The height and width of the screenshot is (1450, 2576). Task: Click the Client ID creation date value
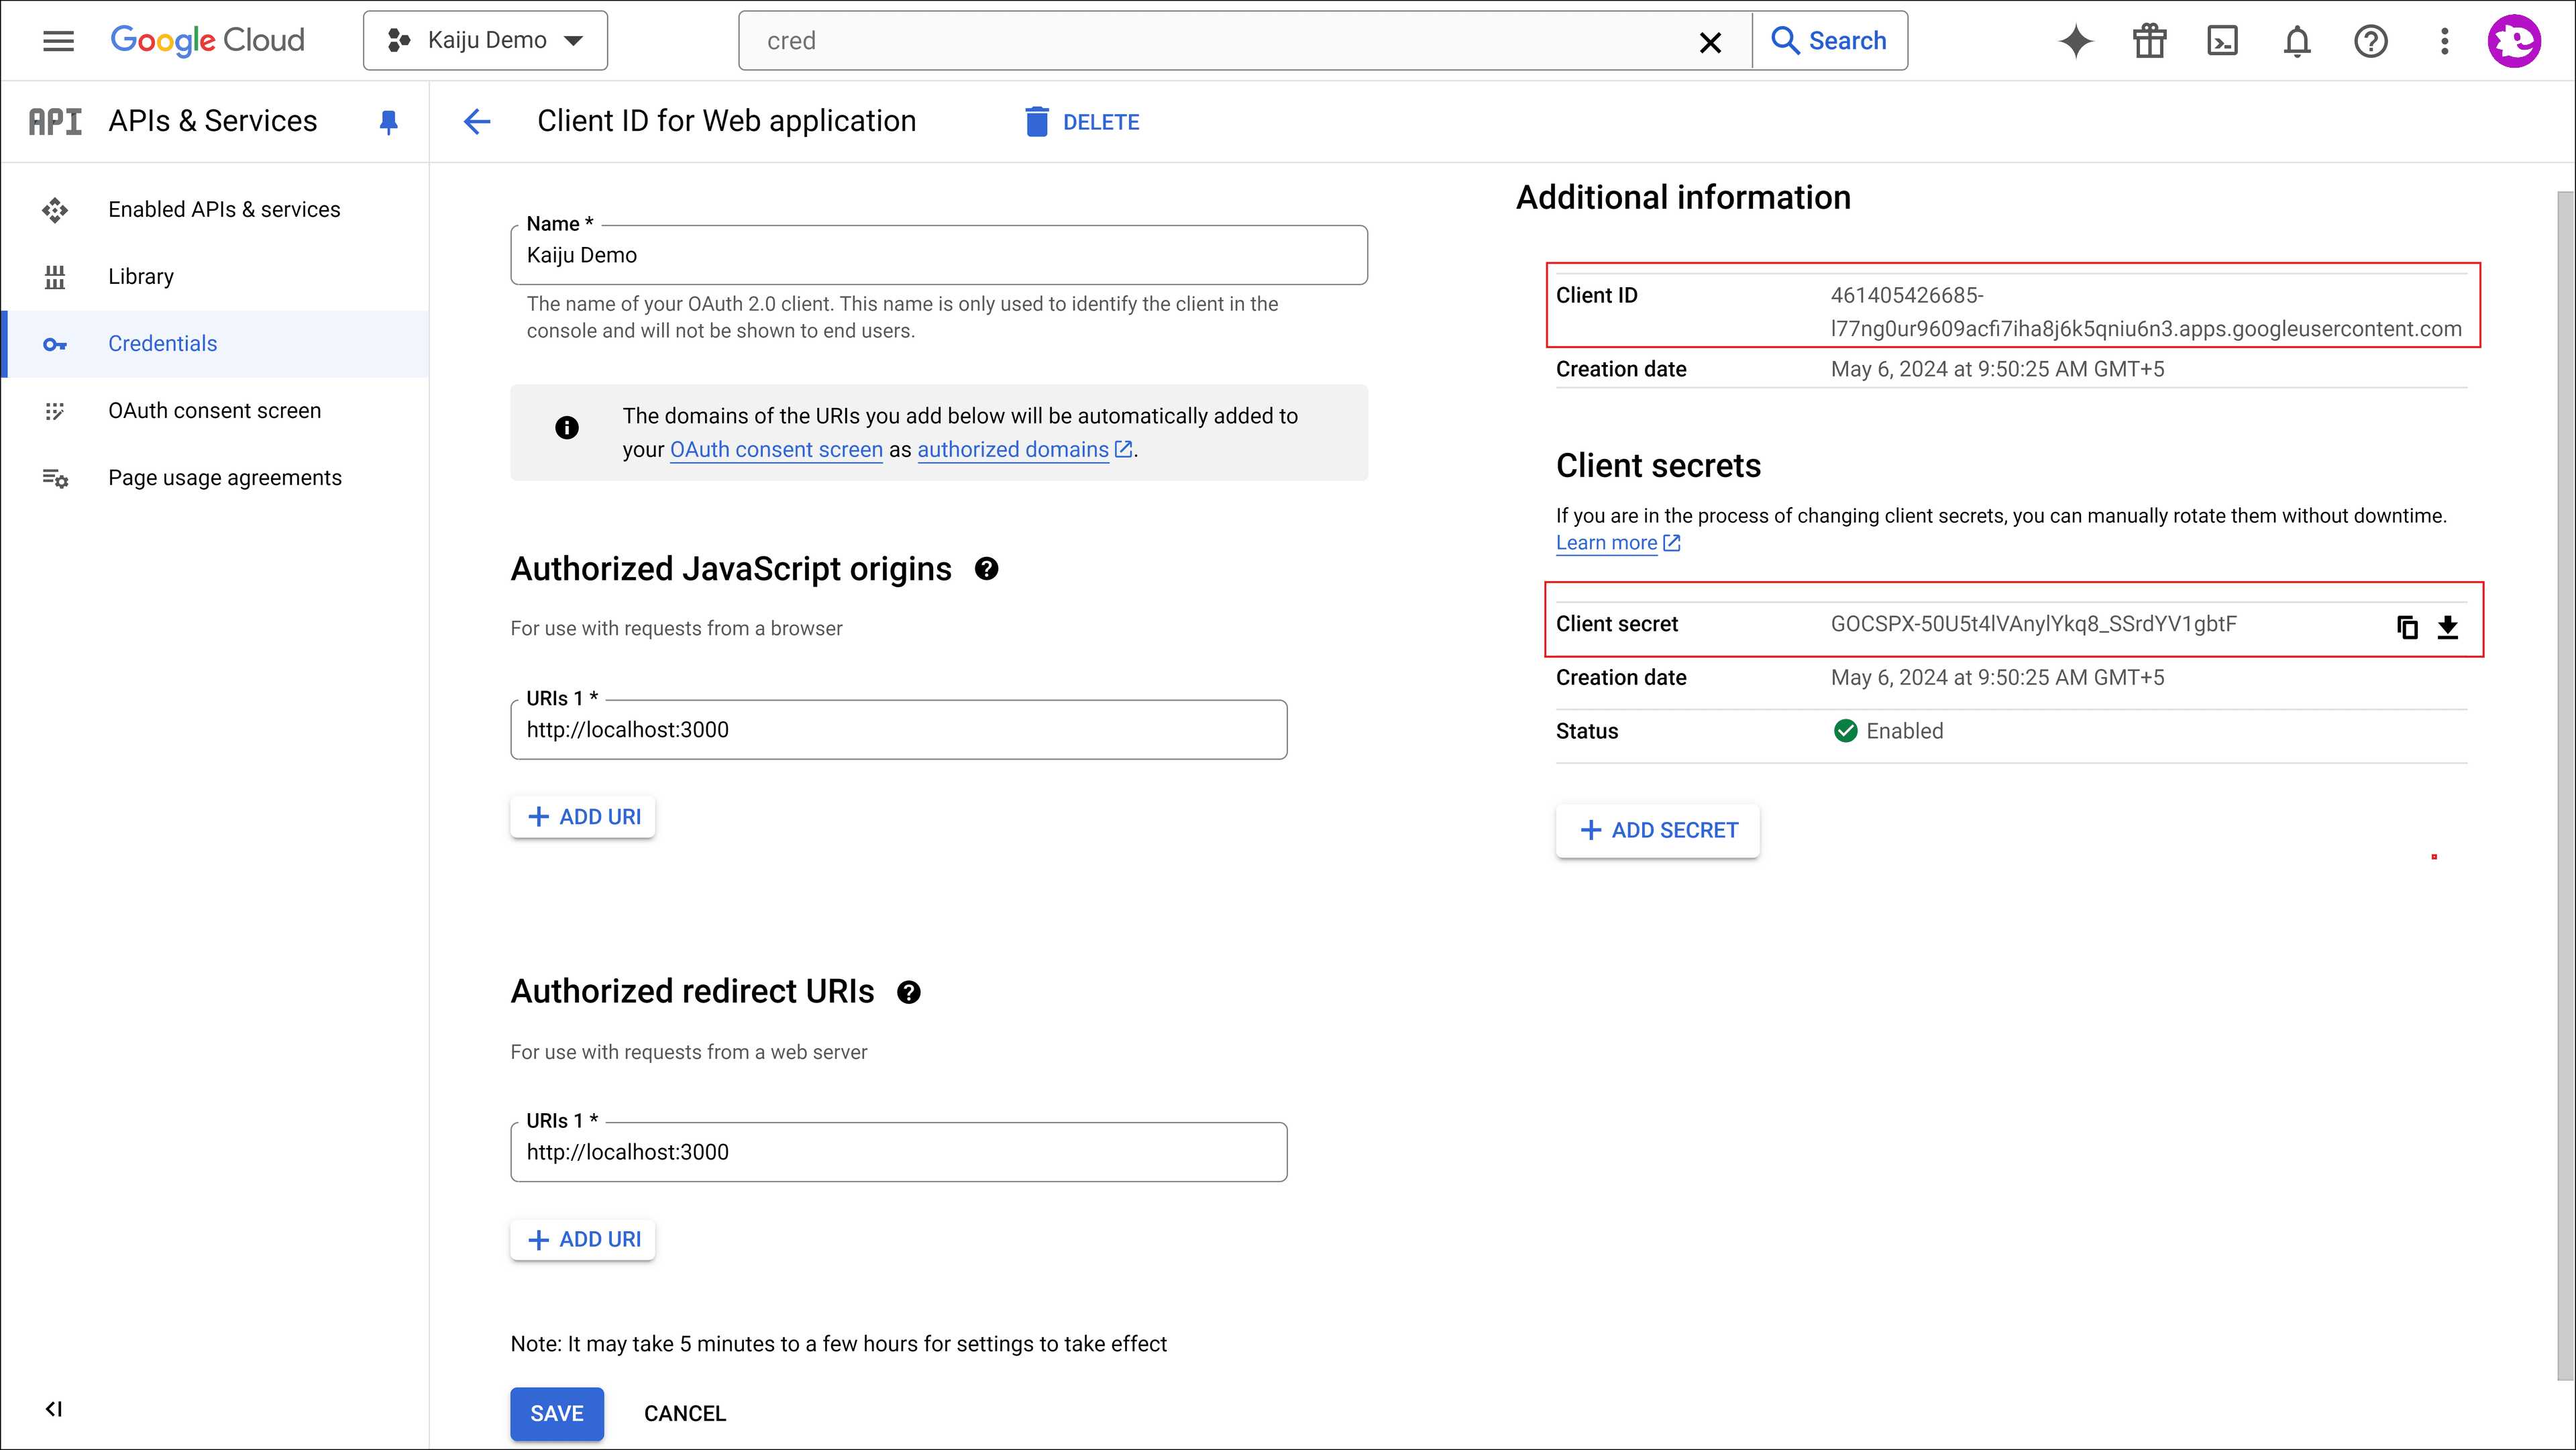pos(1997,369)
